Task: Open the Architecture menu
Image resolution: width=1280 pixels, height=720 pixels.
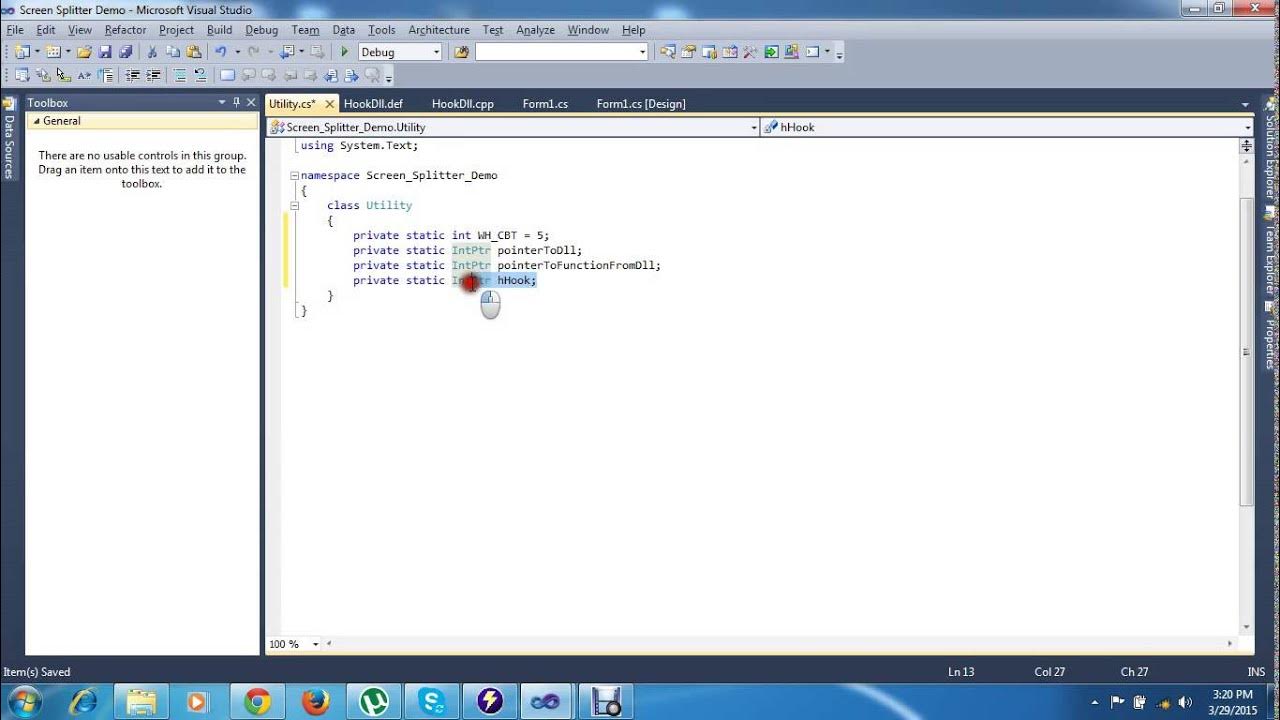Action: (x=438, y=30)
